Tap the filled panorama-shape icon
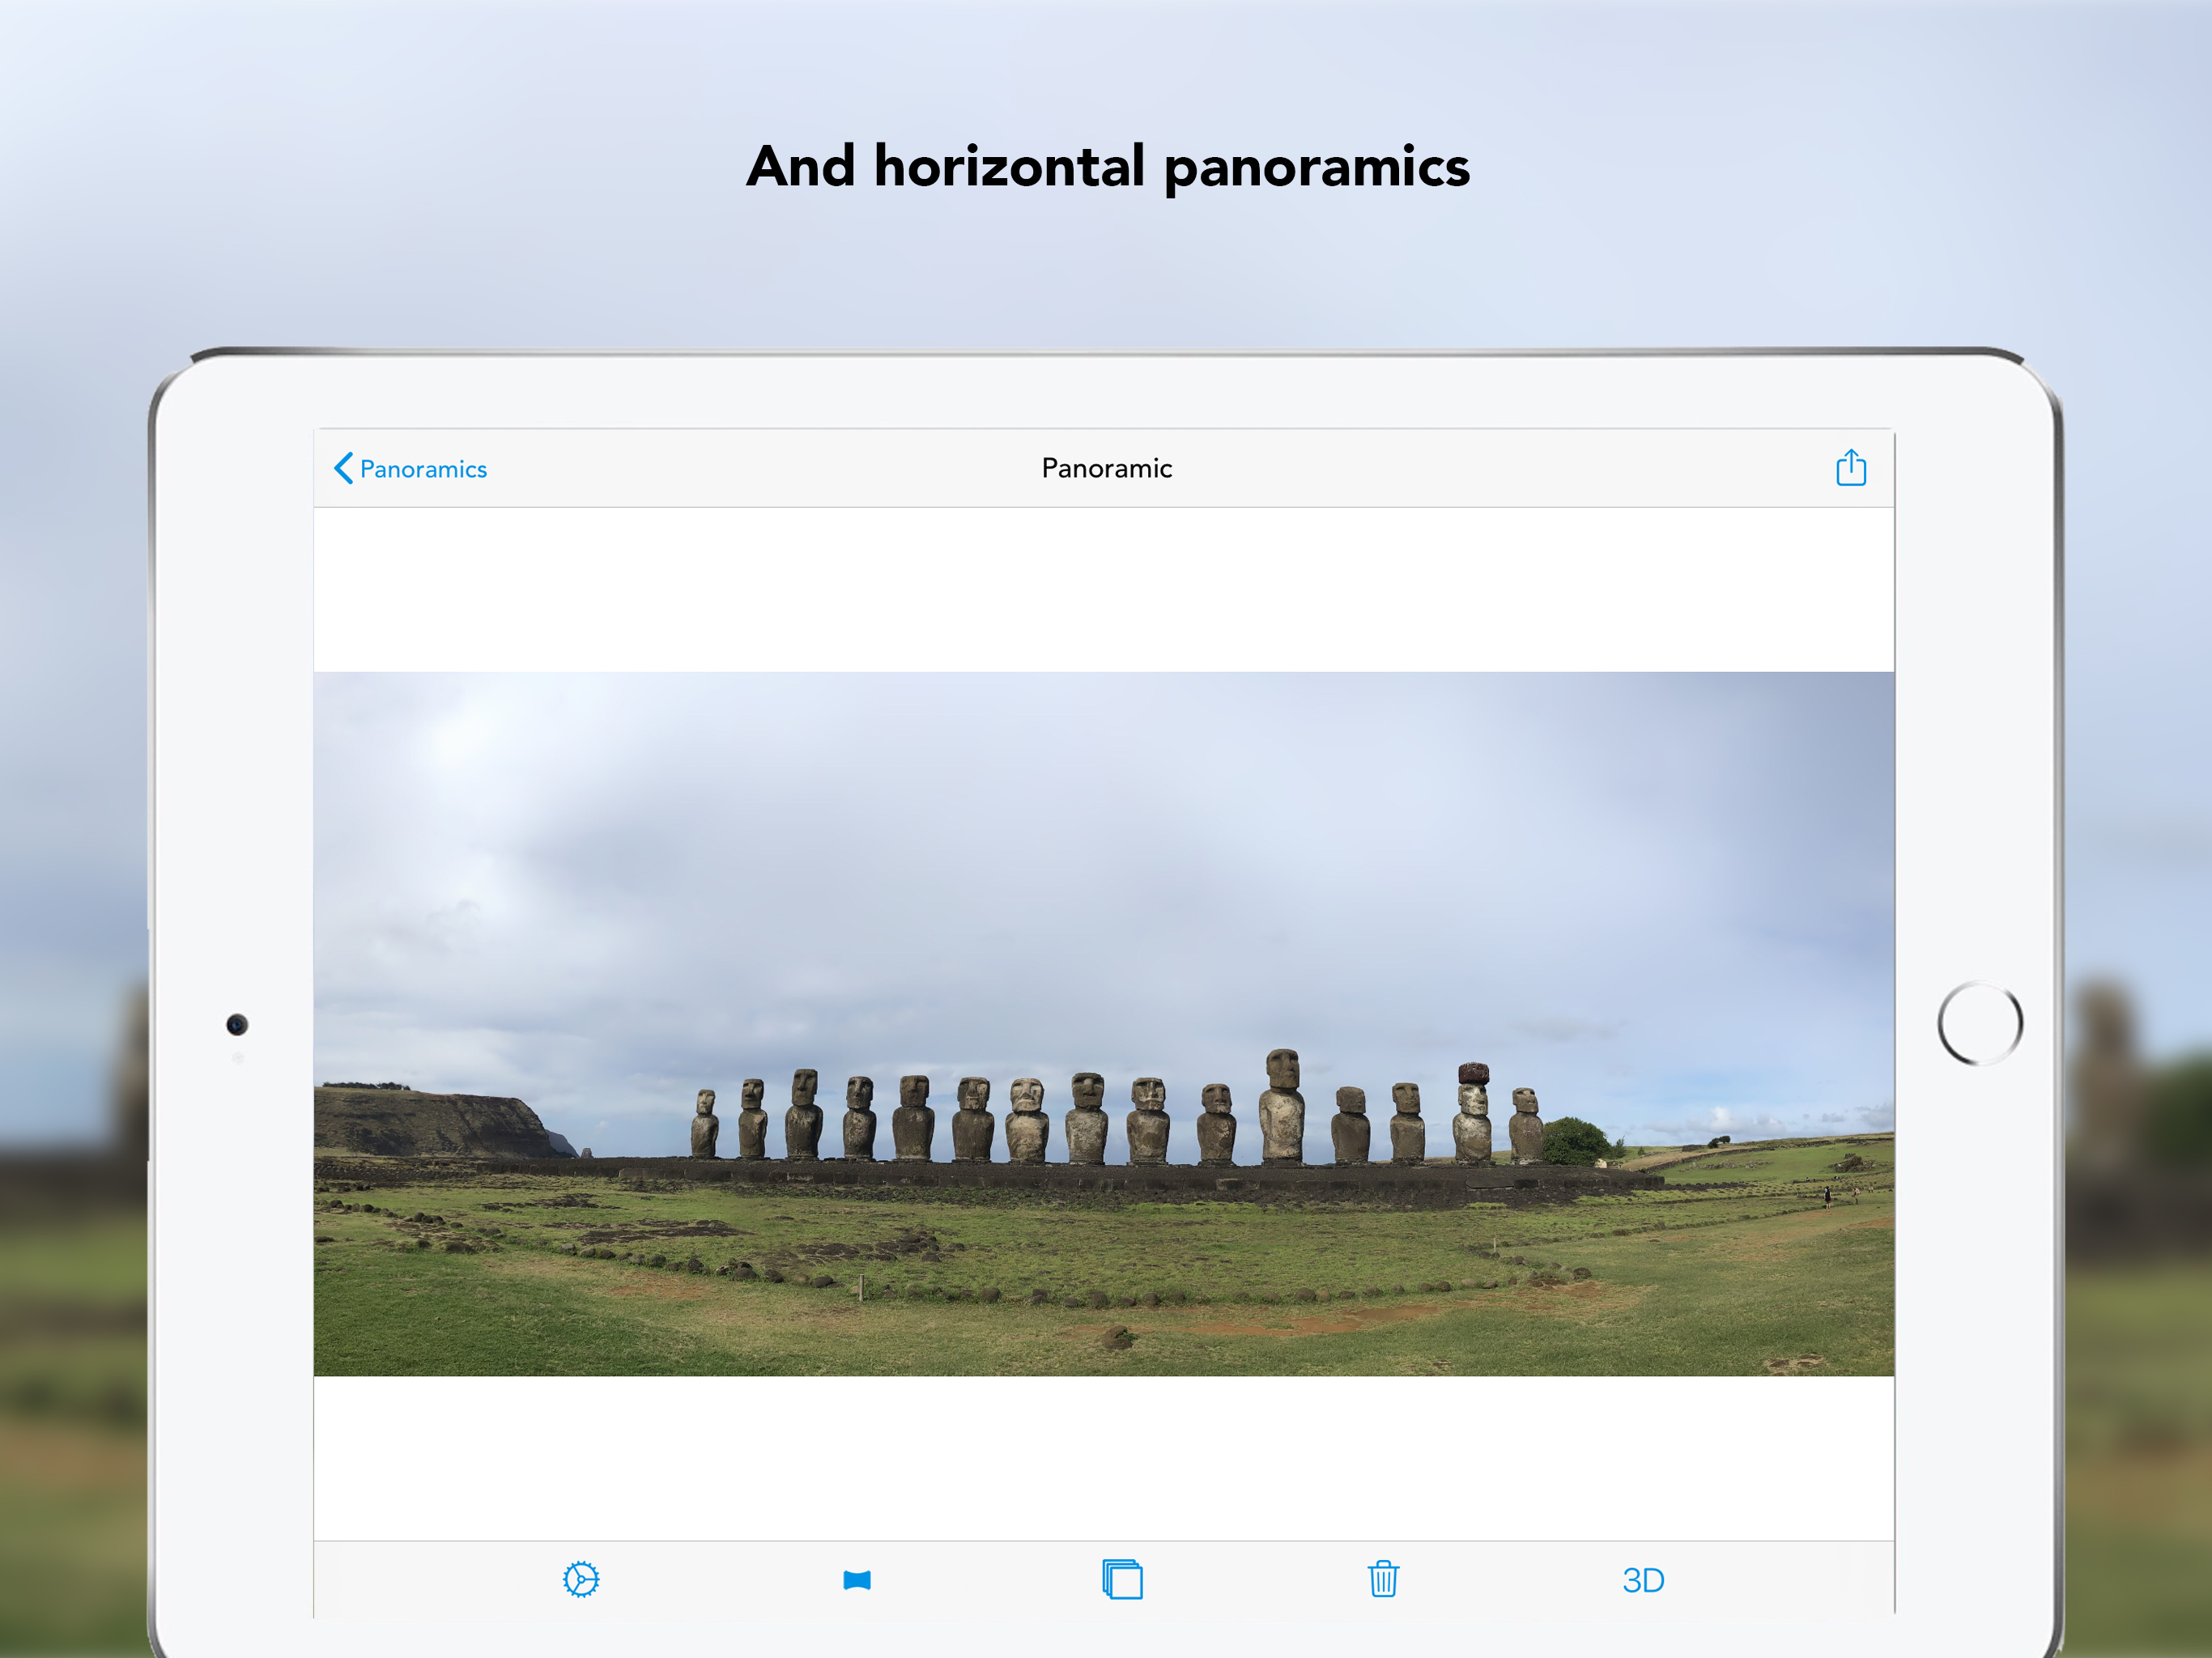The image size is (2212, 1658). point(857,1580)
